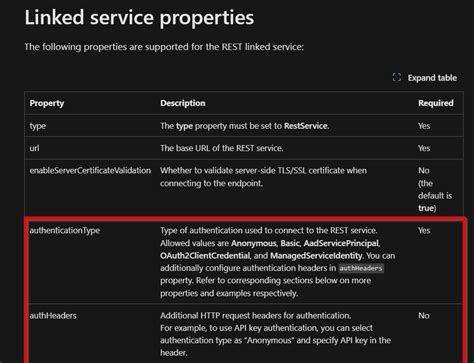The height and width of the screenshot is (363, 474).
Task: Click the Expand table icon
Action: coord(397,77)
